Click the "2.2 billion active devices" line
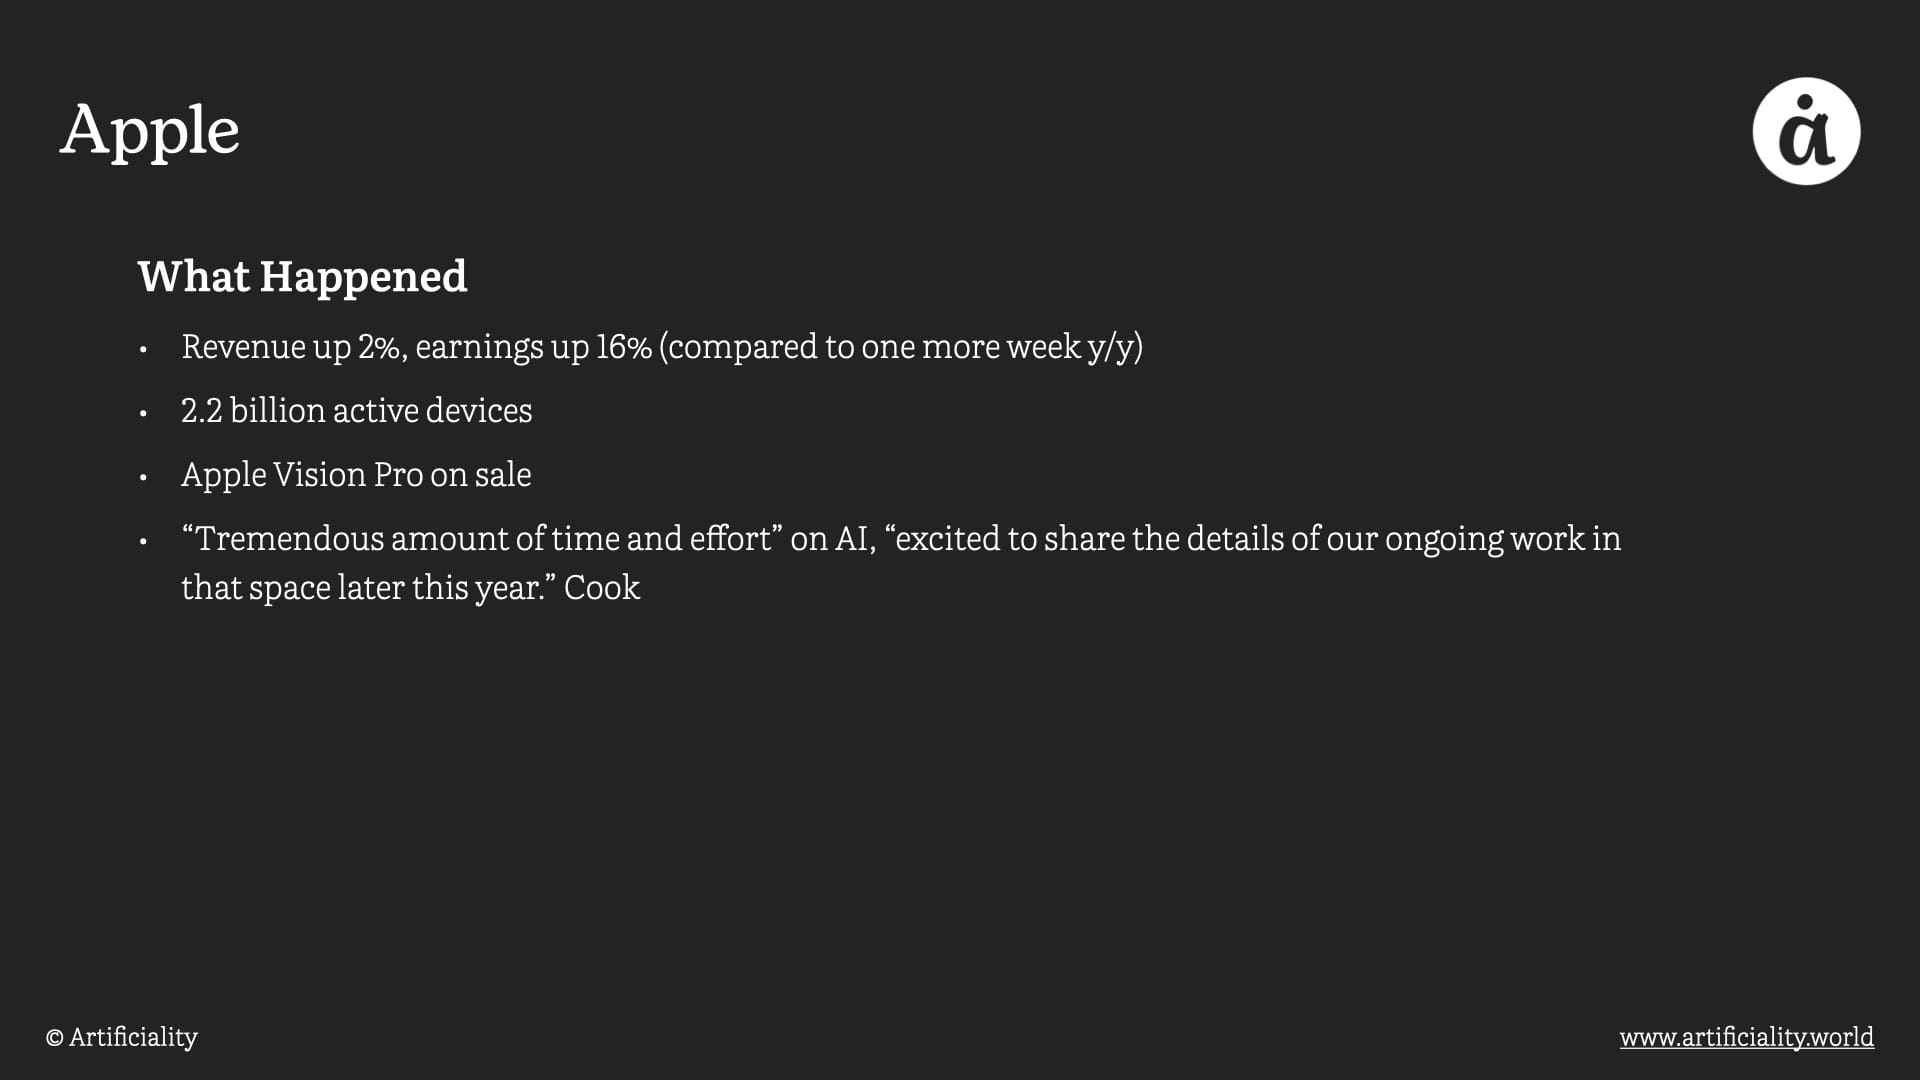Viewport: 1920px width, 1080px height. tap(356, 411)
